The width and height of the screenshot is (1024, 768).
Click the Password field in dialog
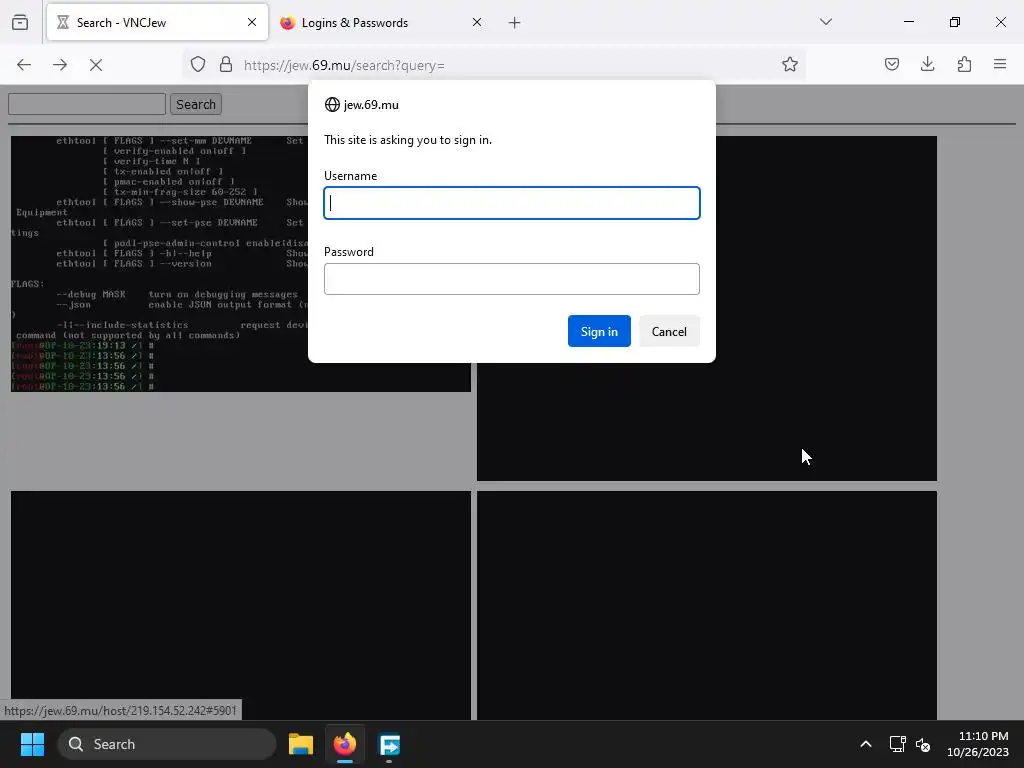click(x=512, y=279)
